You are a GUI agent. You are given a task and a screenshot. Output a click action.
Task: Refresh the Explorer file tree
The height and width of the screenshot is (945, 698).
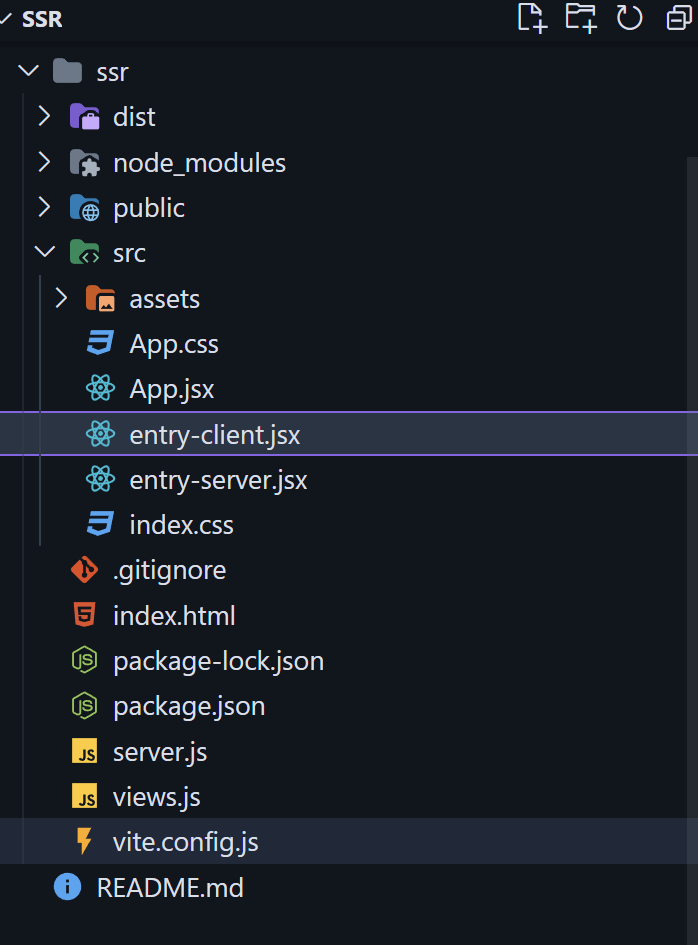coord(629,18)
